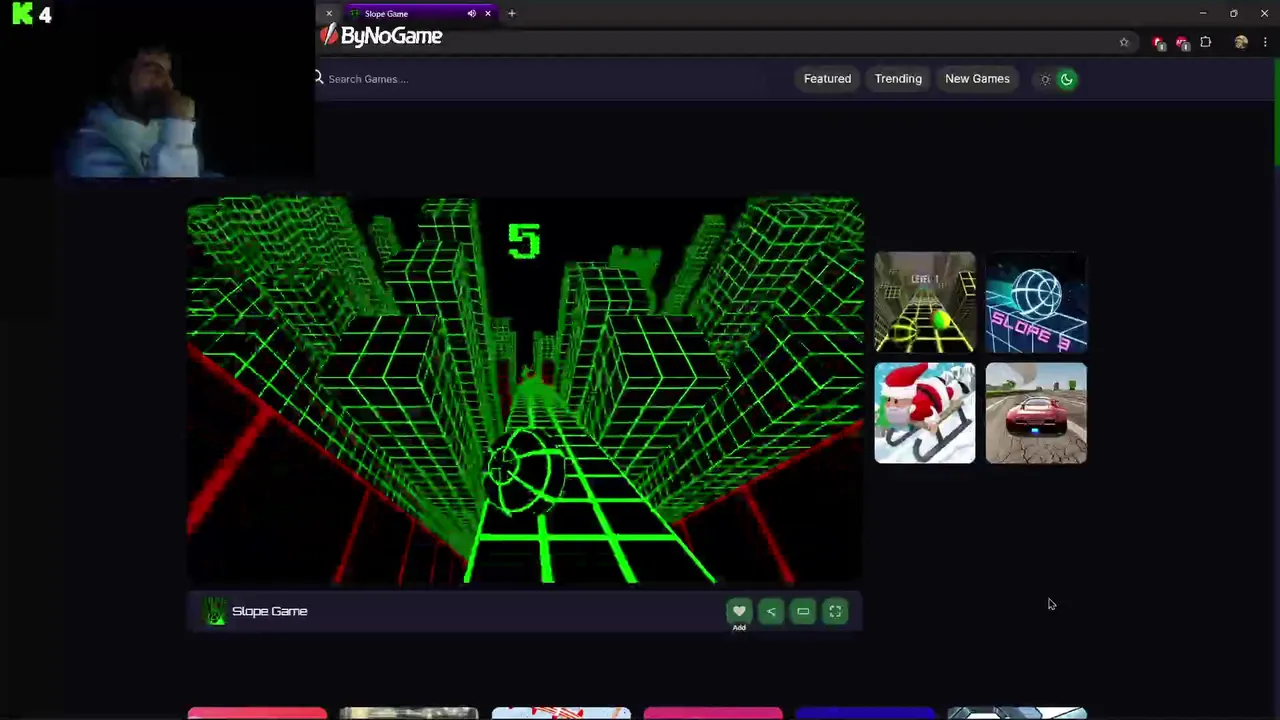Minimize the browser window
This screenshot has width=1280, height=720.
tap(1203, 13)
